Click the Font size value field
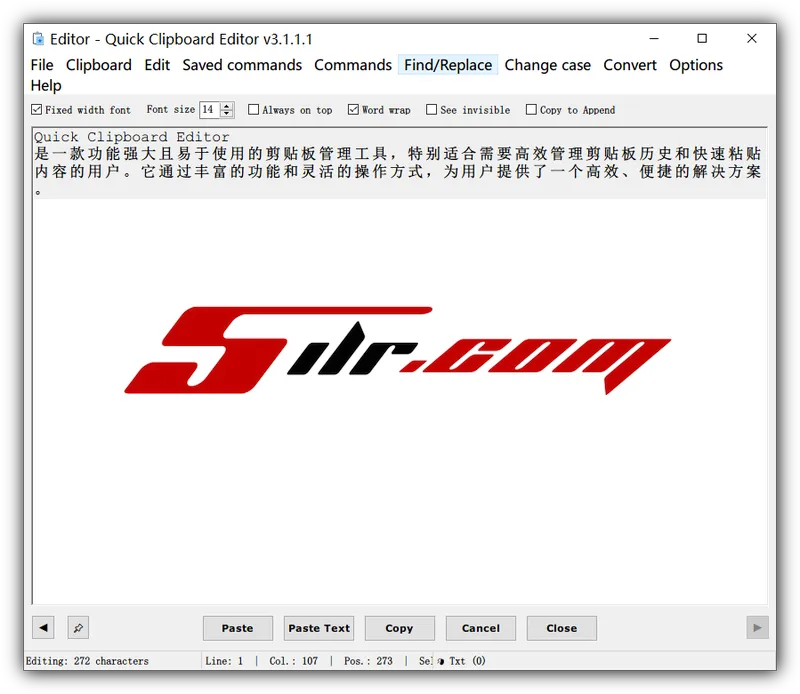 tap(210, 109)
